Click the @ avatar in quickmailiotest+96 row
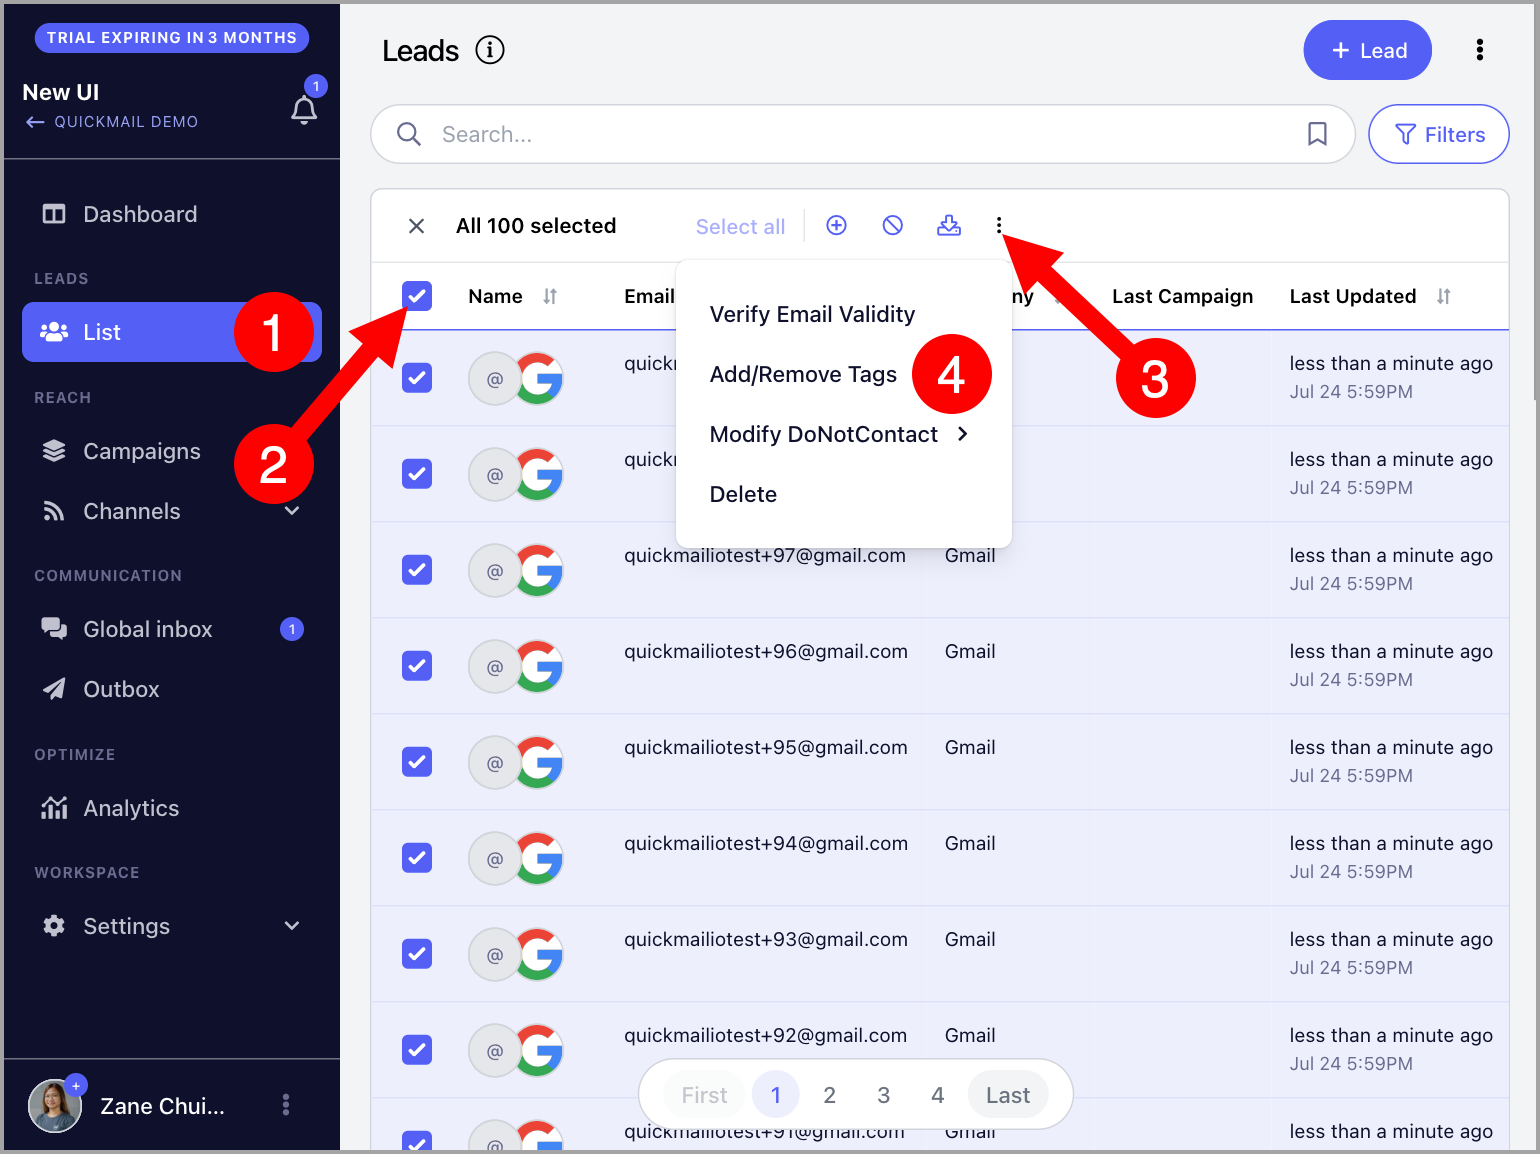This screenshot has width=1540, height=1154. [494, 667]
